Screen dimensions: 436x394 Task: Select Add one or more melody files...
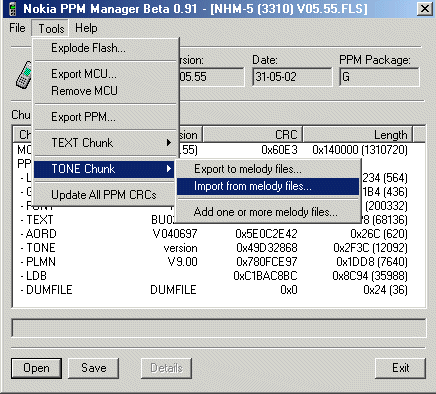click(x=268, y=212)
